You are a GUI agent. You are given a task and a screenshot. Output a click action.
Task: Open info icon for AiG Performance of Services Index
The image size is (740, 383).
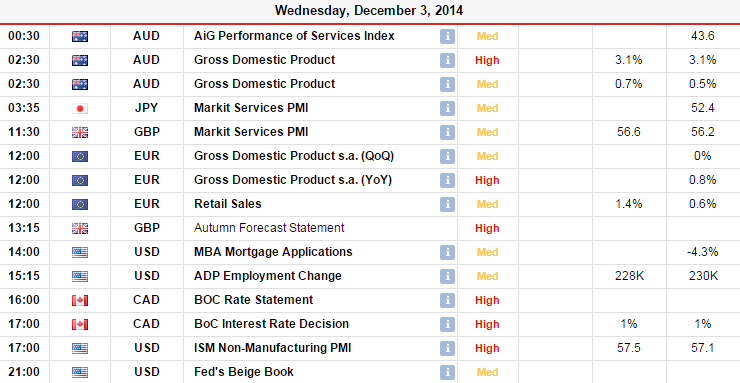pos(447,36)
